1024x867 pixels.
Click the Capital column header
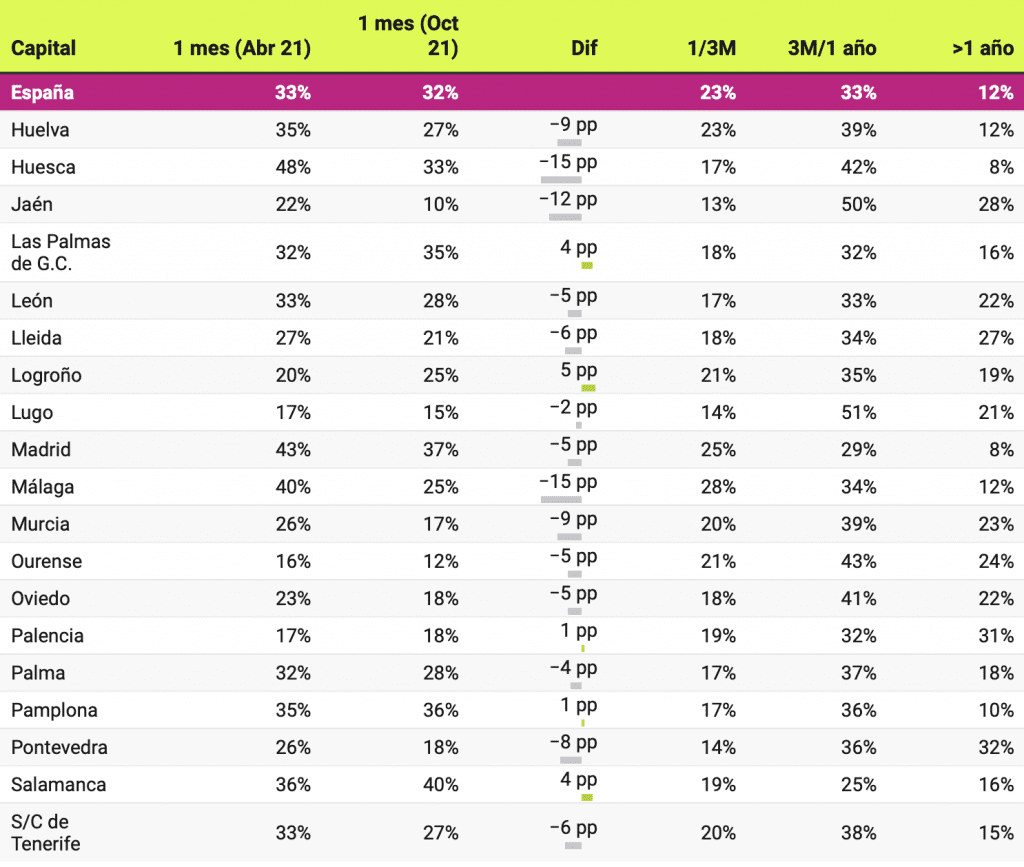[44, 48]
